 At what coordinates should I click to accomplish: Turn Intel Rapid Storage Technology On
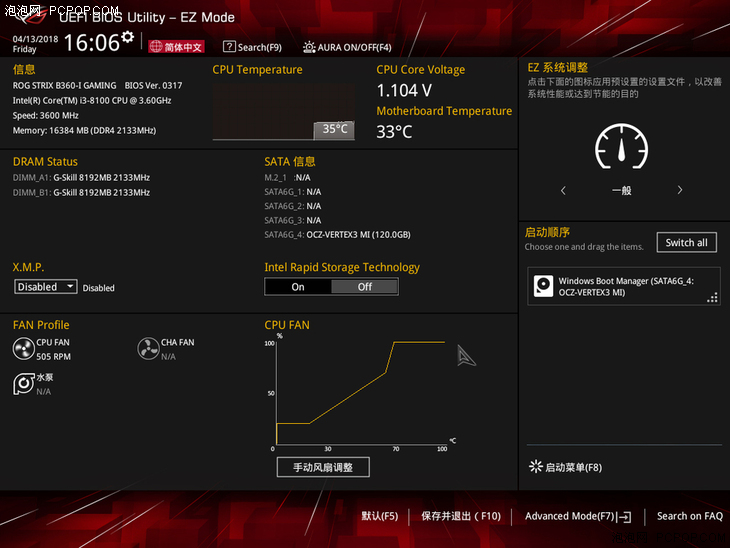point(298,287)
